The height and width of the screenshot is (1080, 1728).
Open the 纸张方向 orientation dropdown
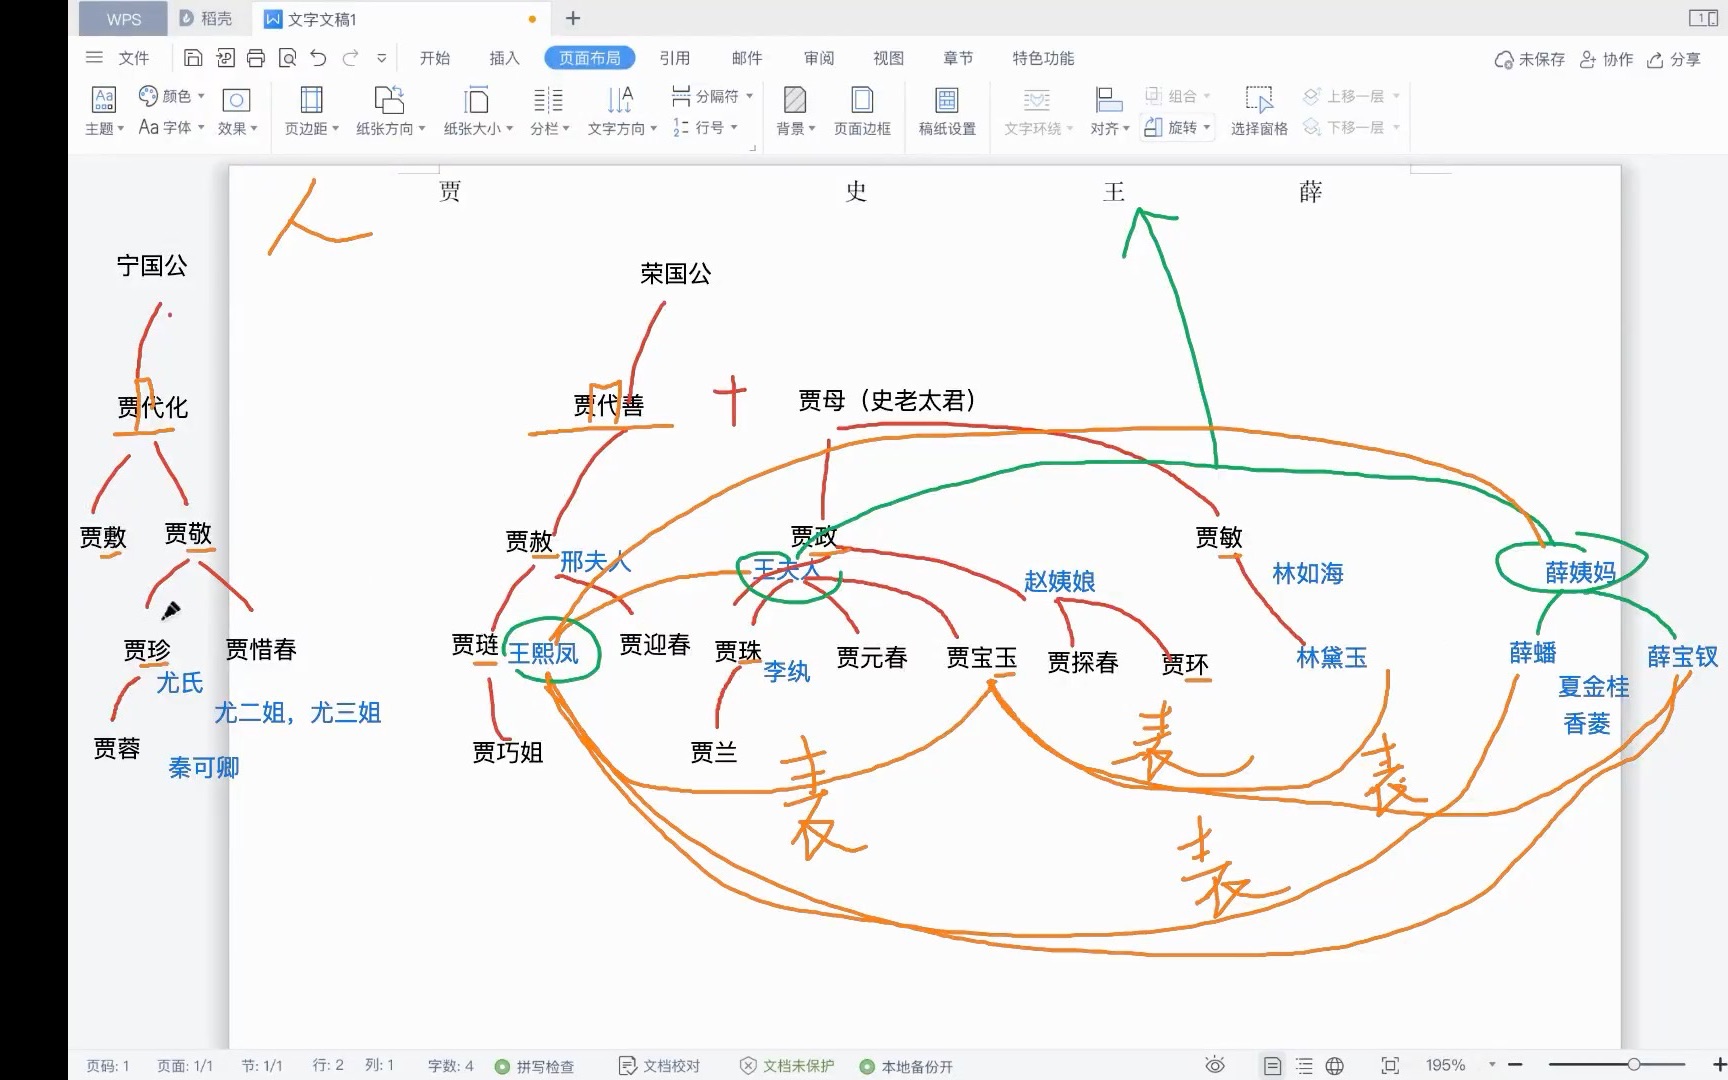click(390, 111)
